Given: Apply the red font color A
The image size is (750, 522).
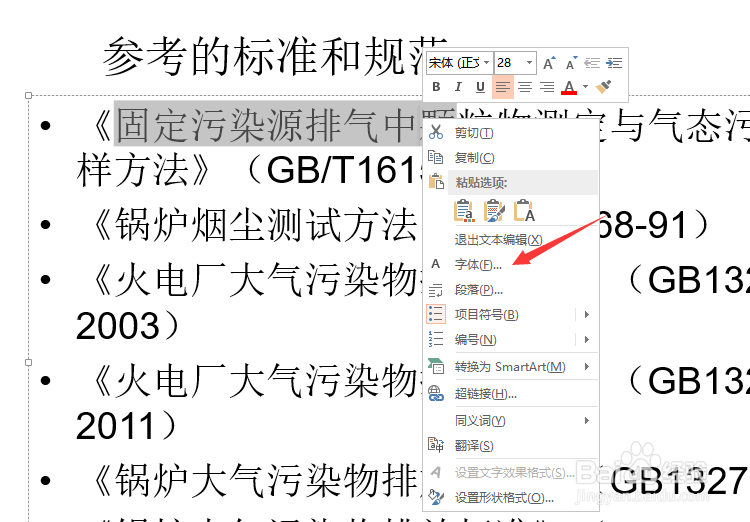Looking at the screenshot, I should [x=569, y=87].
